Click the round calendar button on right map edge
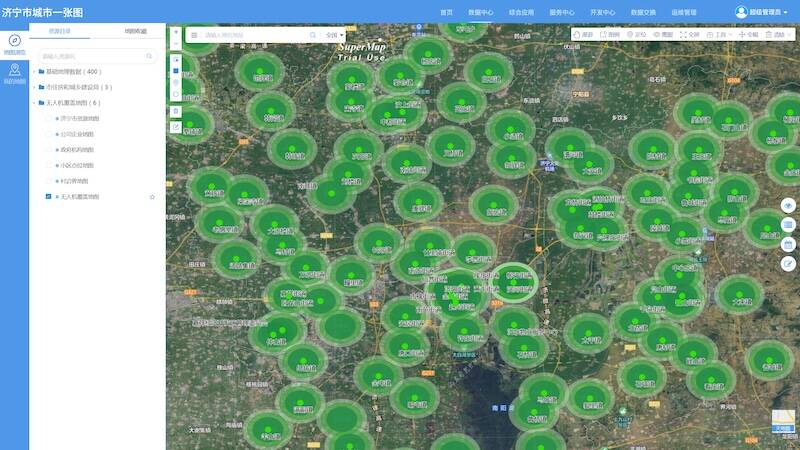 point(788,244)
